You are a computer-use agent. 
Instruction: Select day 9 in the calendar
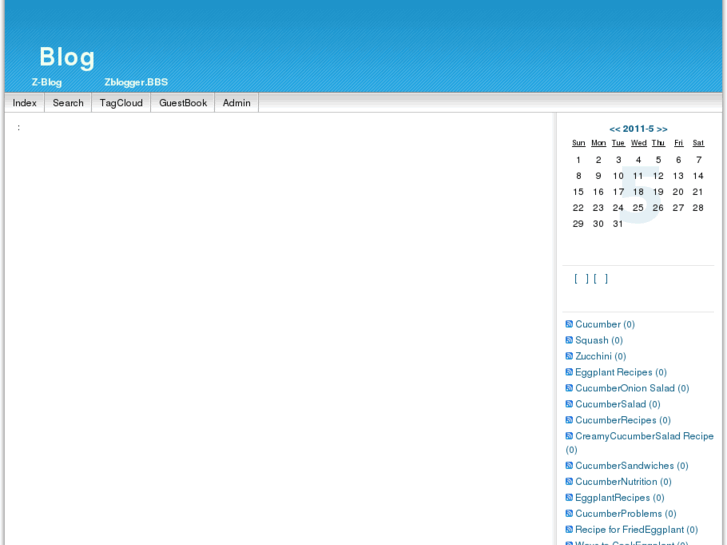tap(598, 176)
